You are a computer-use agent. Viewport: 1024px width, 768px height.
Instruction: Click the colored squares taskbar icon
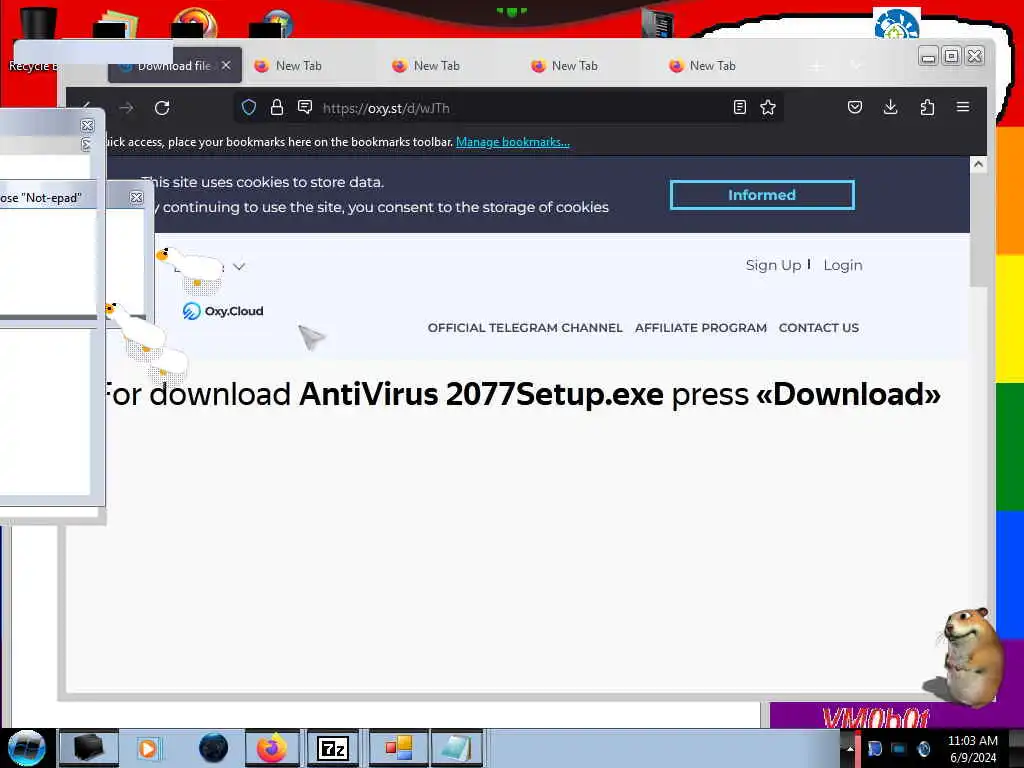point(399,748)
